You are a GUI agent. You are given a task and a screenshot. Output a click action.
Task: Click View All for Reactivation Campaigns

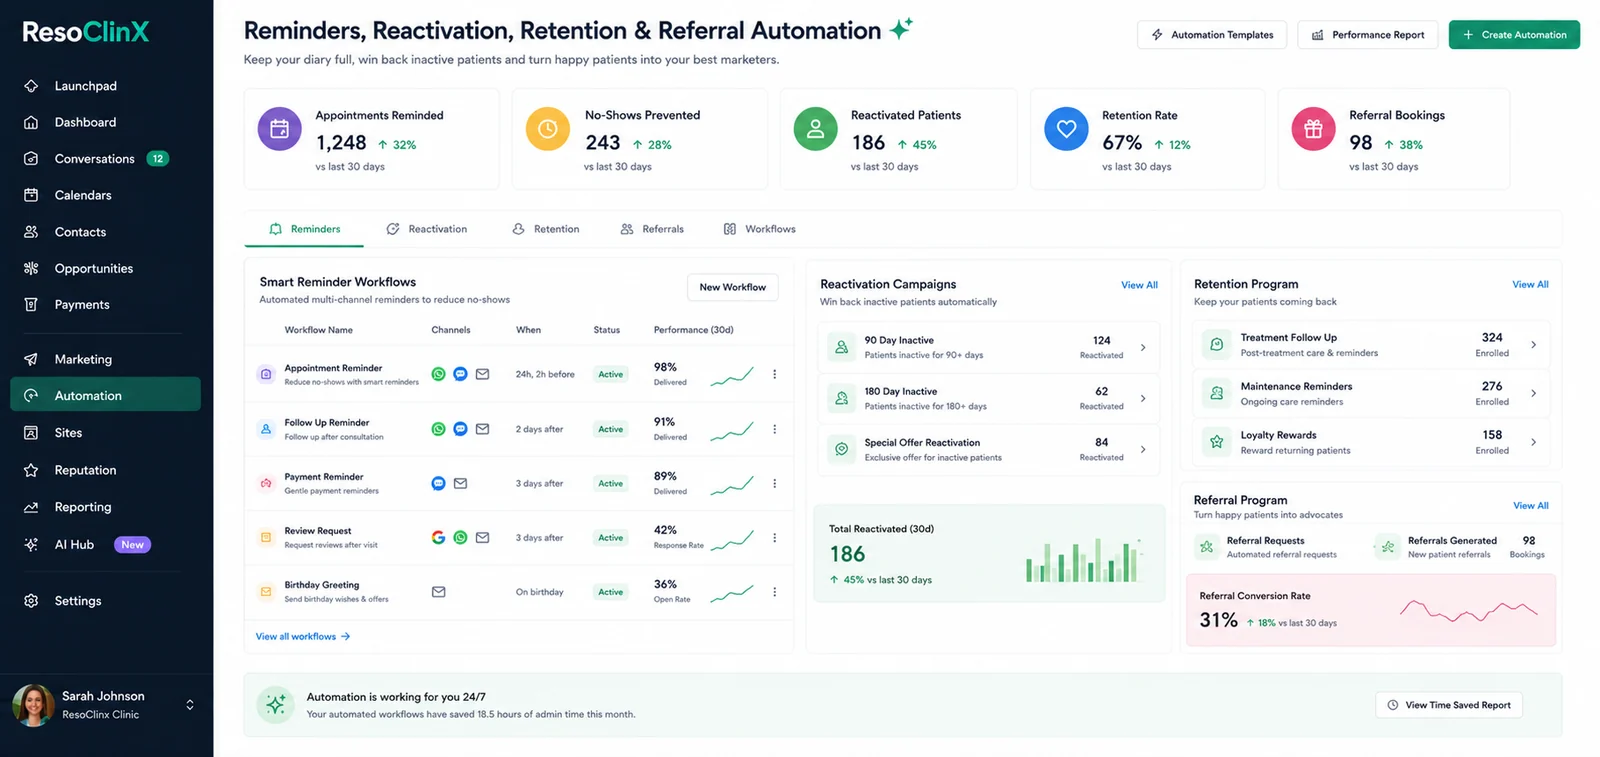1139,285
